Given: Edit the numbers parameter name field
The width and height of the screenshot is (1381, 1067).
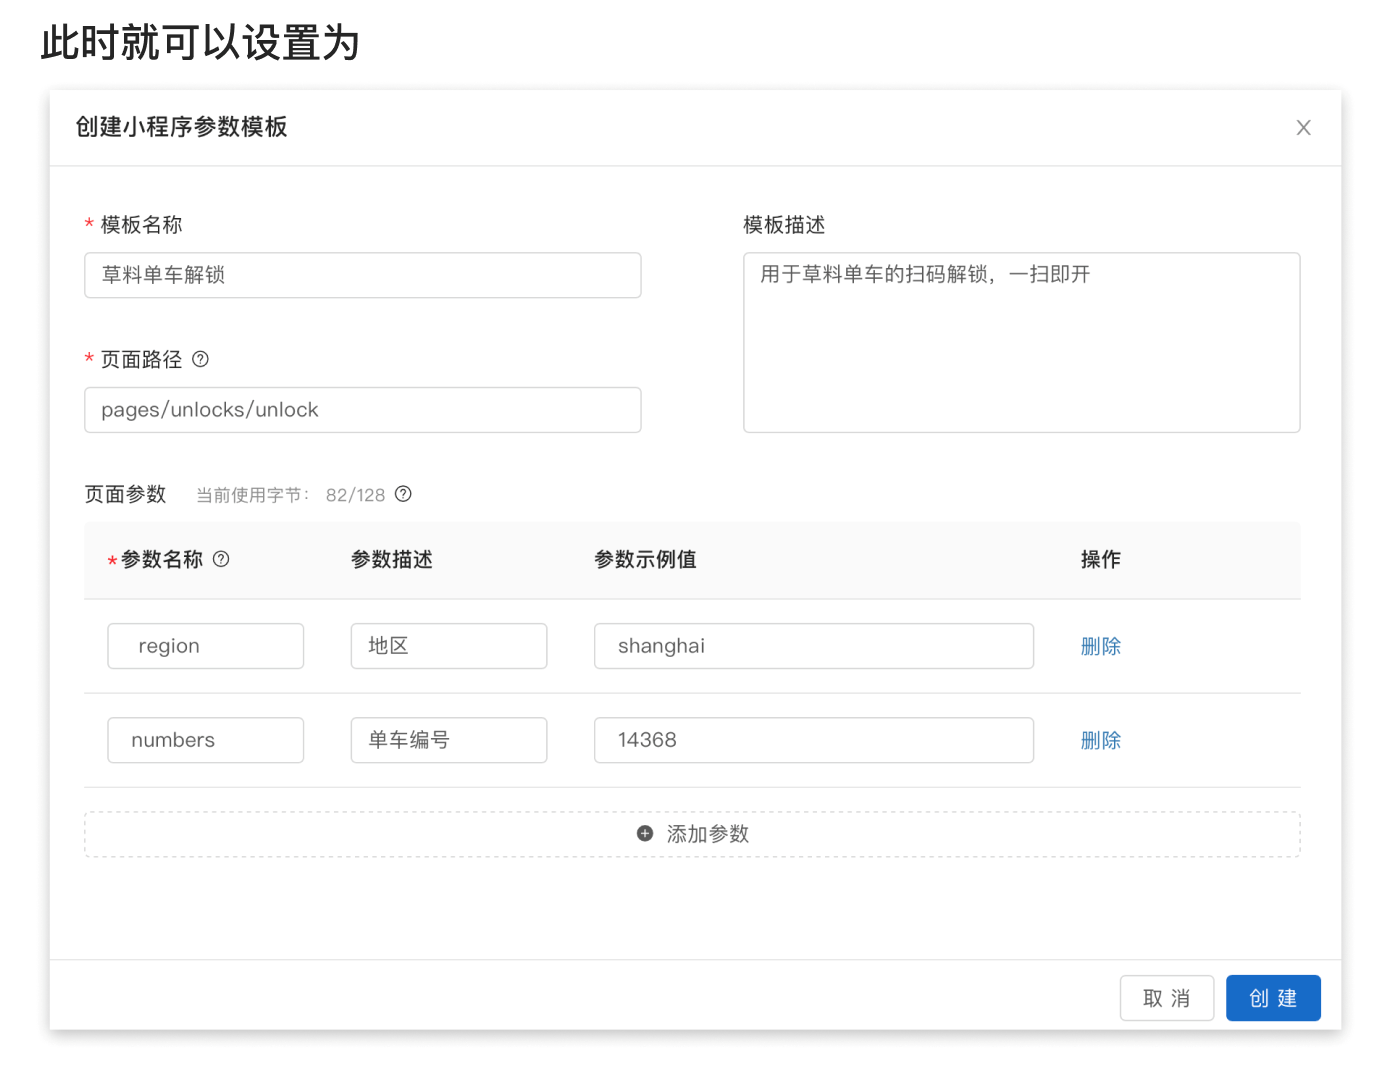Looking at the screenshot, I should click(206, 740).
